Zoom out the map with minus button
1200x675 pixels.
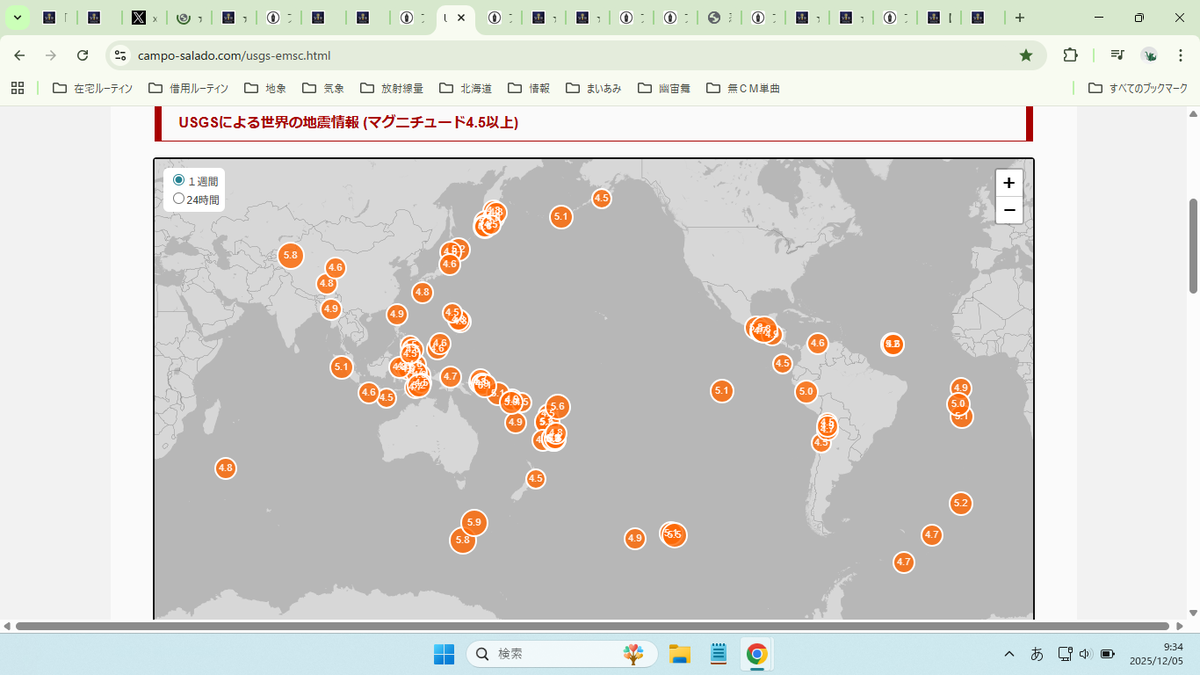tap(1009, 210)
